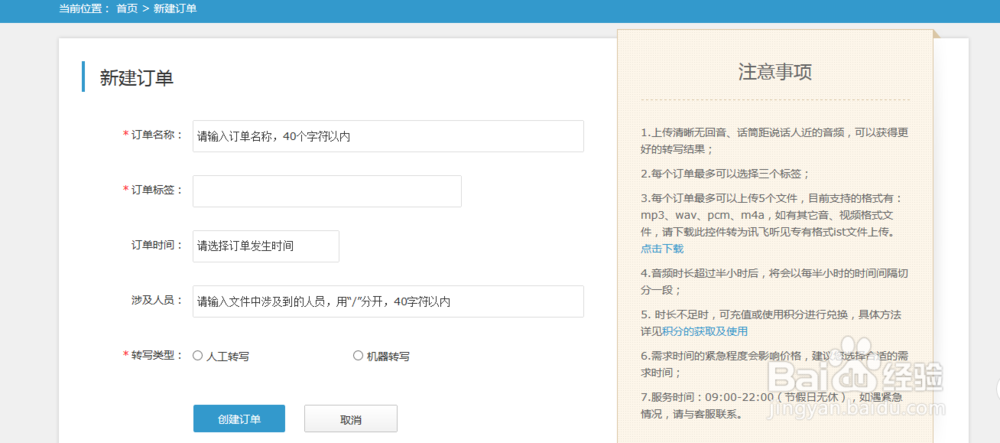Click the 首页 breadcrumb link
Image resolution: width=1000 pixels, height=443 pixels.
coord(127,11)
